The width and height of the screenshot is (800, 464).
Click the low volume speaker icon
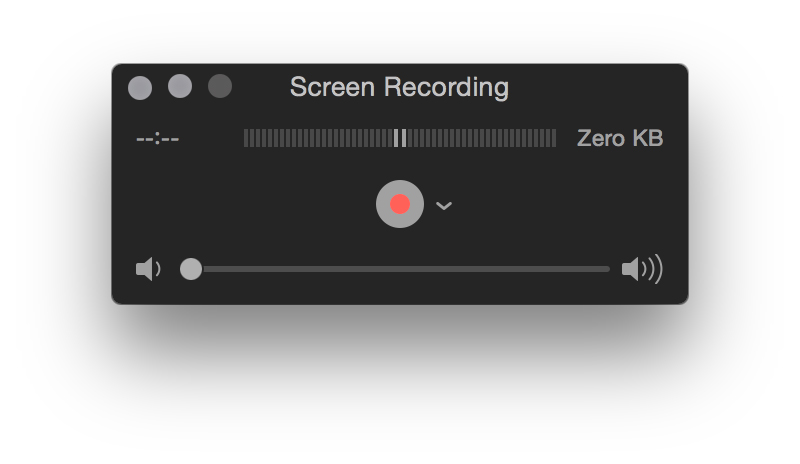point(147,269)
